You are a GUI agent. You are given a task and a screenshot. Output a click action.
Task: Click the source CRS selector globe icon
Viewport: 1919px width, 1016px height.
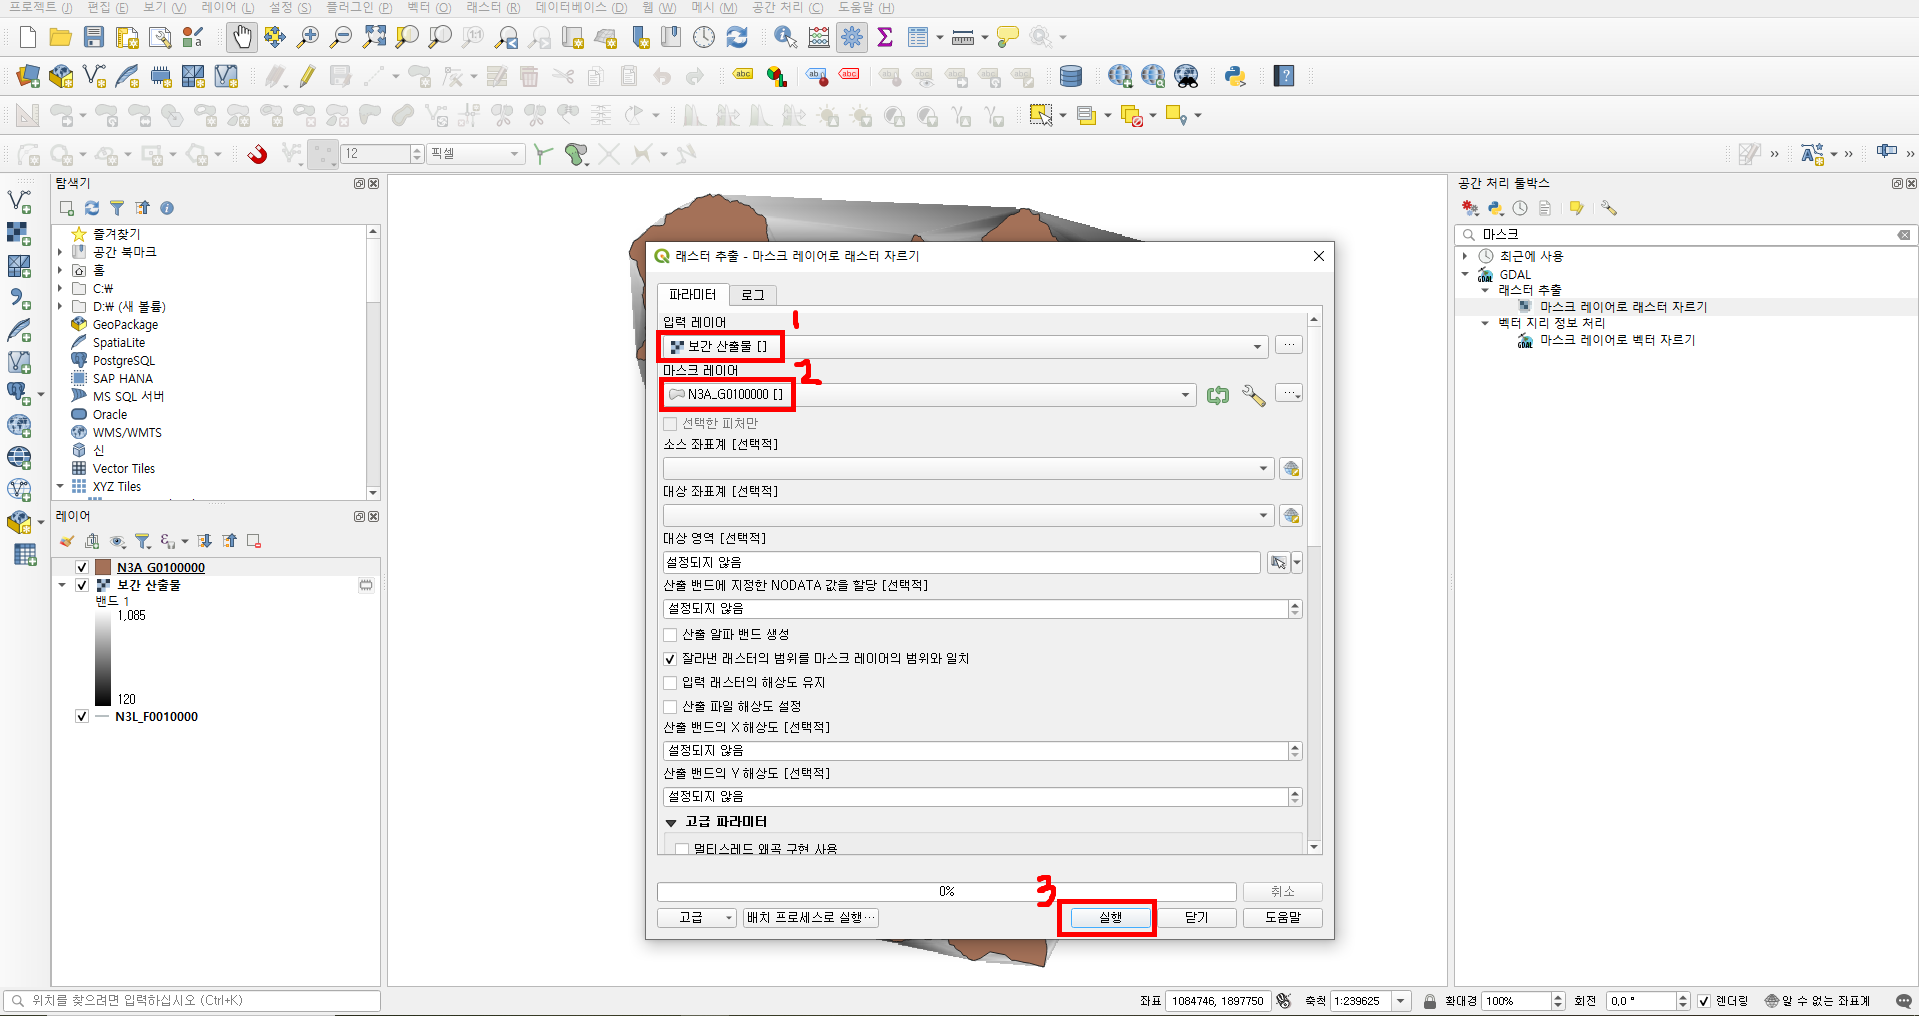pos(1291,469)
